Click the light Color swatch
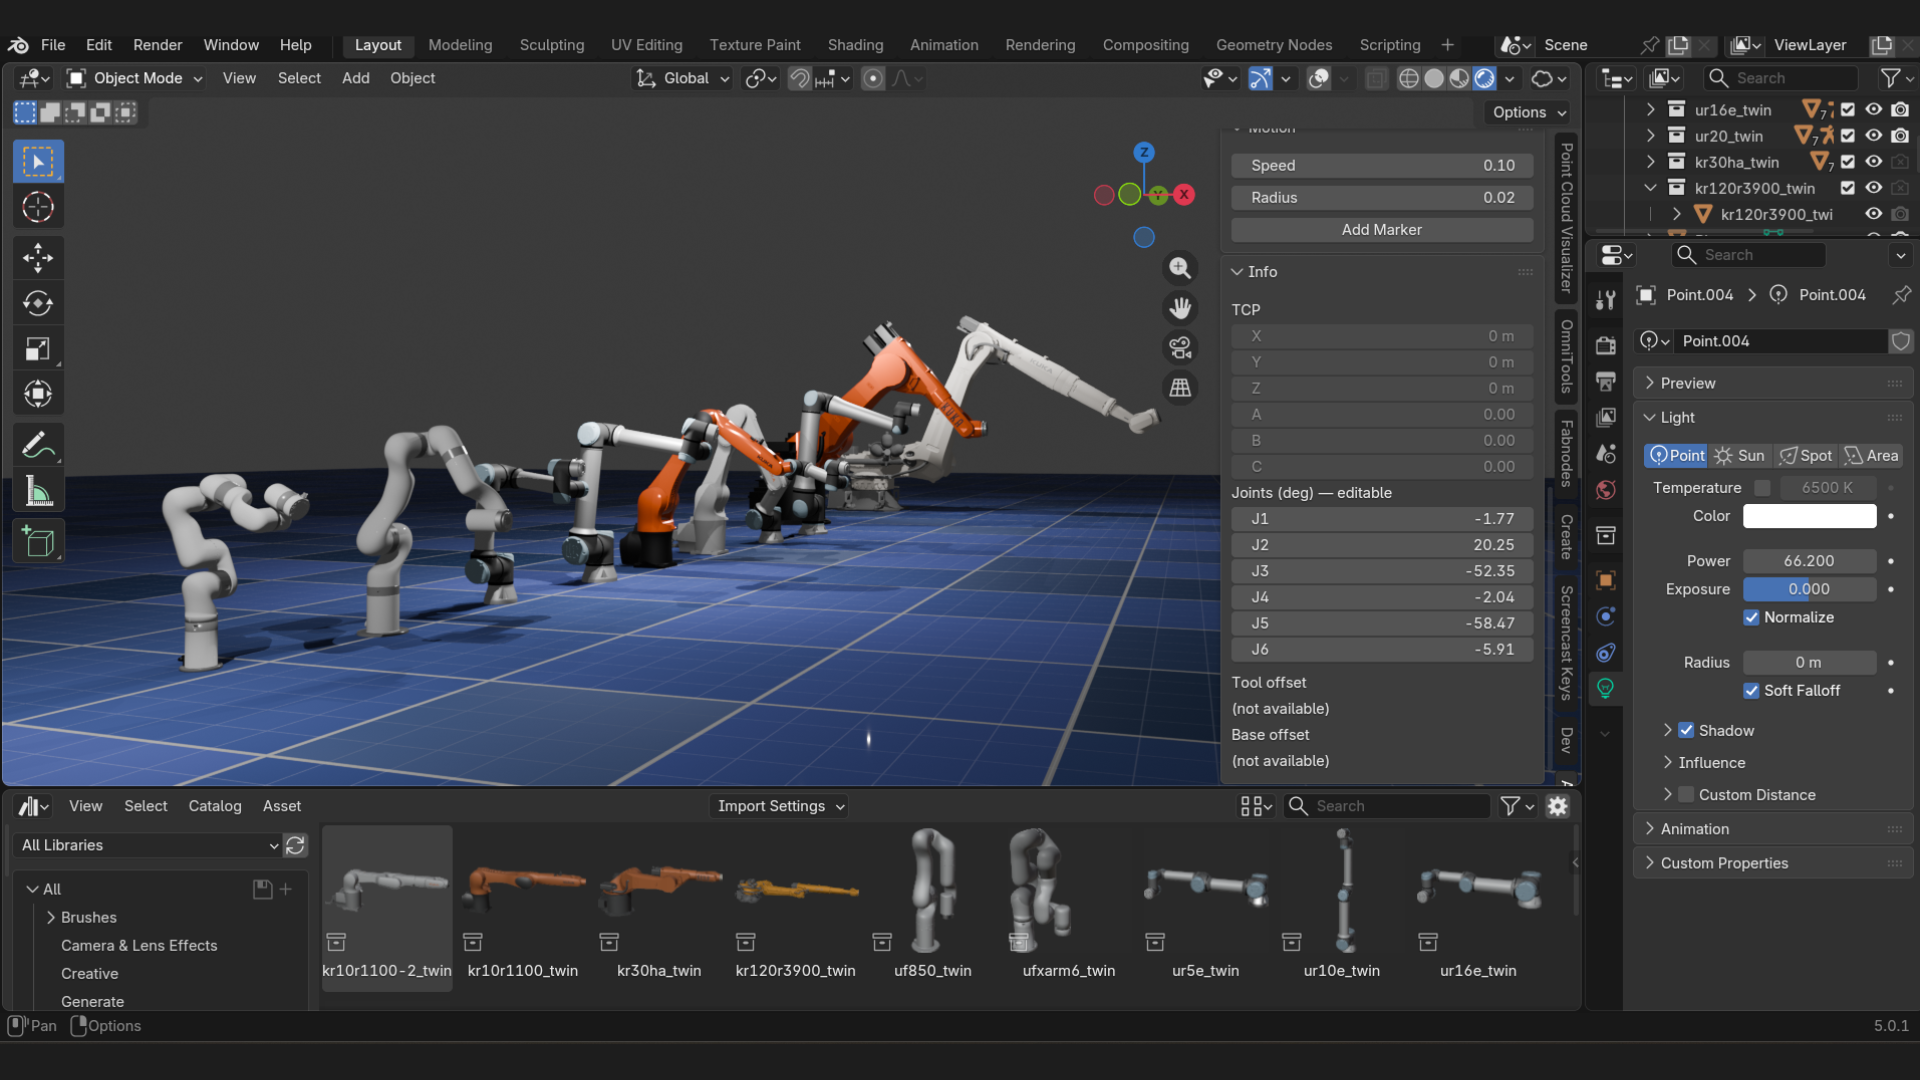 tap(1809, 516)
